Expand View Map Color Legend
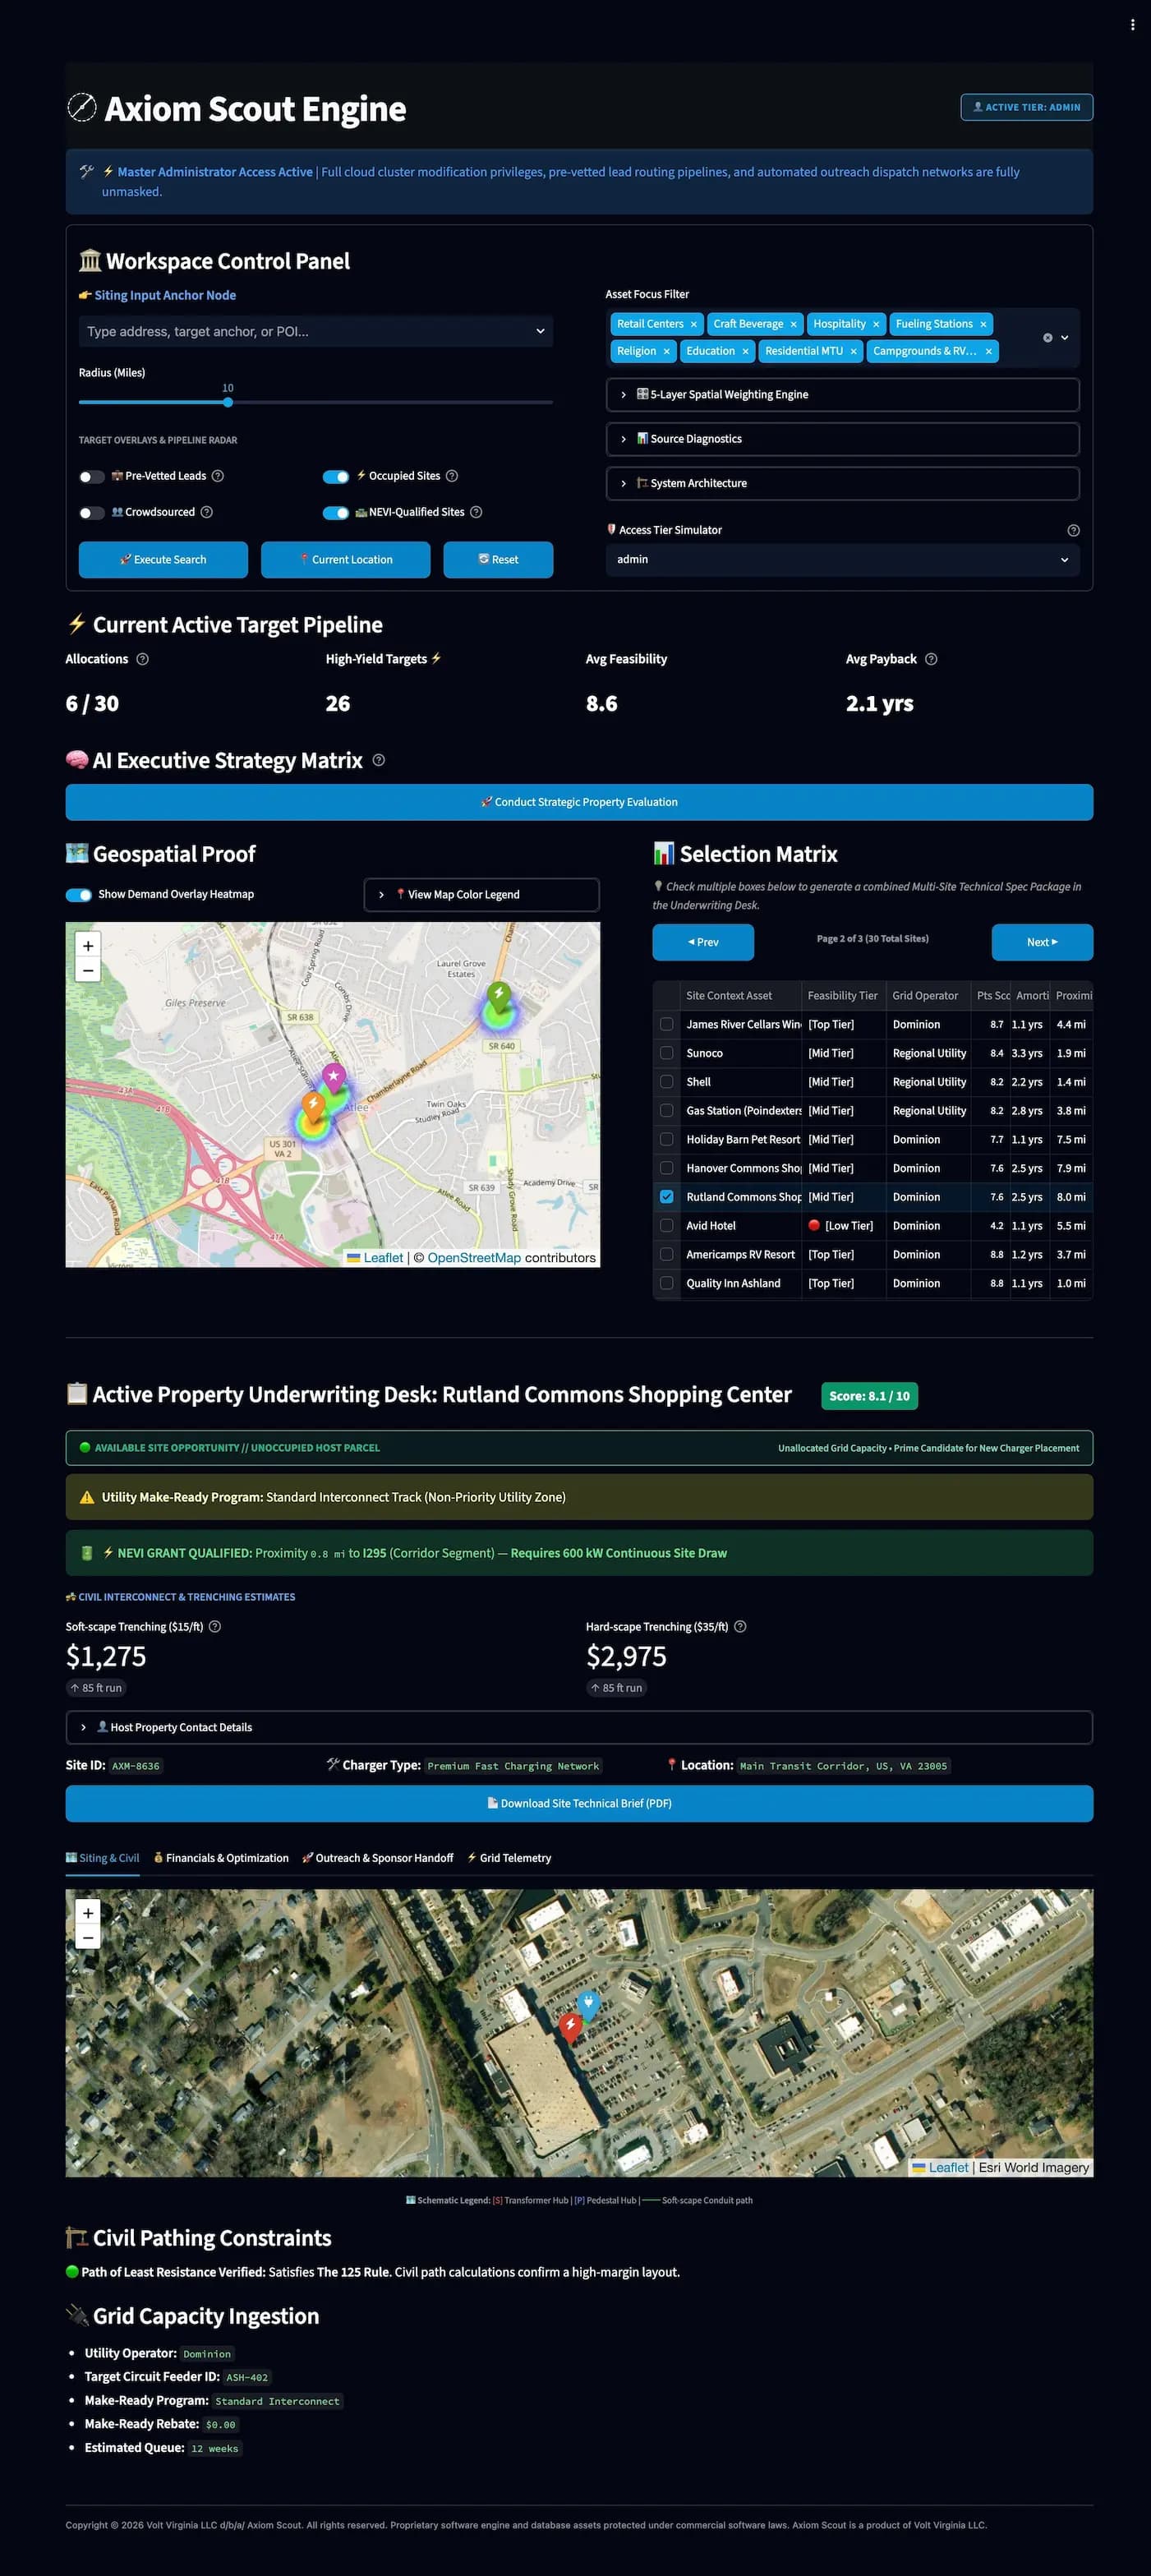Image resolution: width=1151 pixels, height=2576 pixels. (482, 895)
